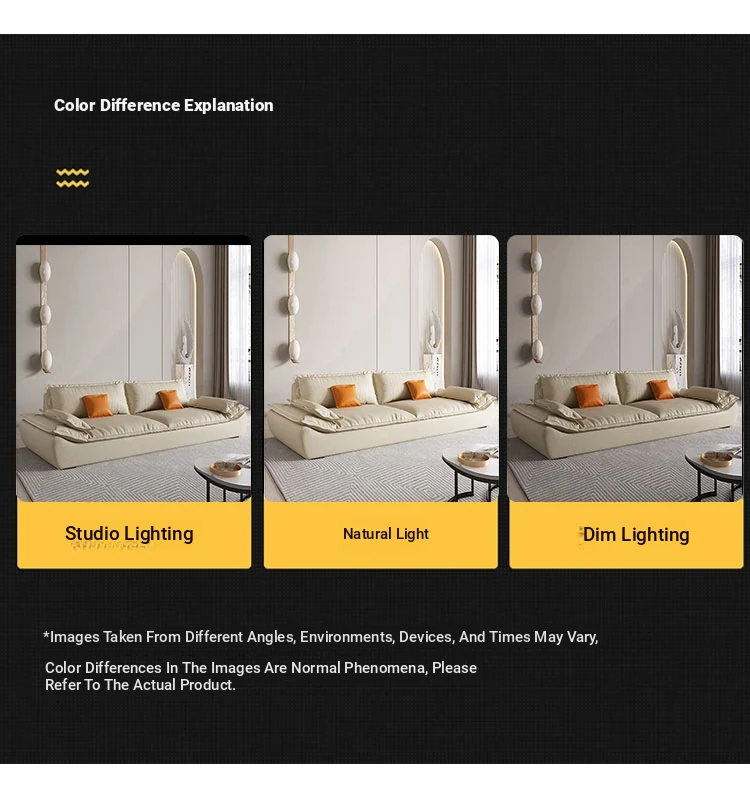Viewport: 750px width, 802px height.
Task: Click the round coffee table in Natural Light image
Action: coord(471,473)
